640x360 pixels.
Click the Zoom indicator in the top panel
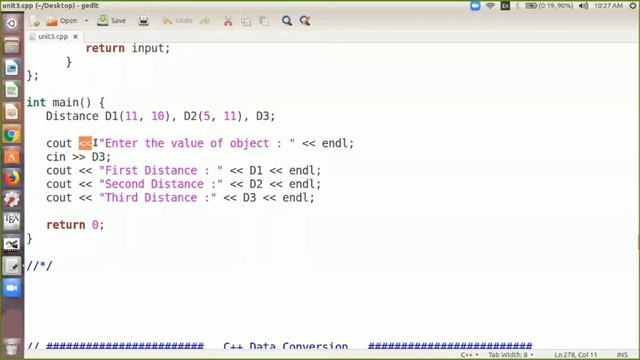[475, 6]
